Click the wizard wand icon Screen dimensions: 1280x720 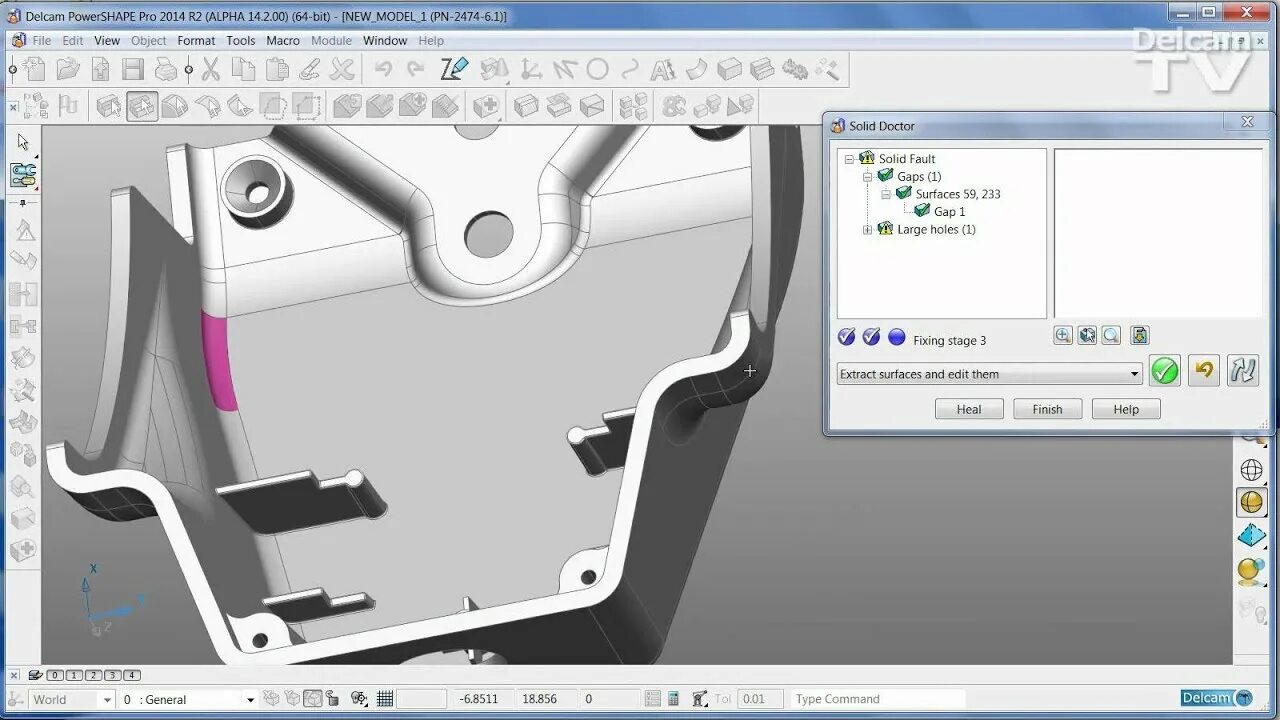tap(827, 69)
